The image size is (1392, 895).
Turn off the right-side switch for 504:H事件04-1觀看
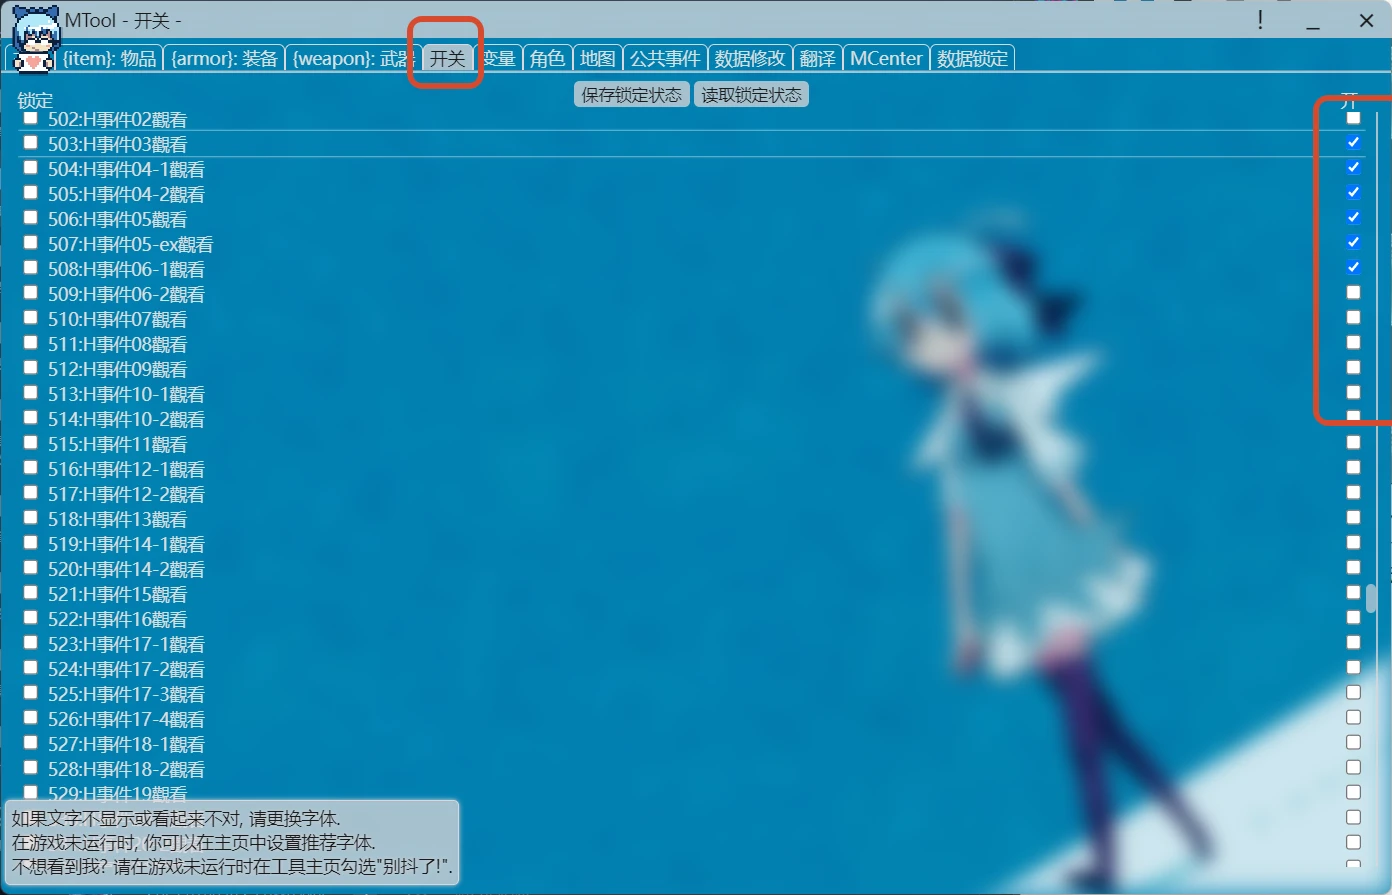click(x=1353, y=167)
